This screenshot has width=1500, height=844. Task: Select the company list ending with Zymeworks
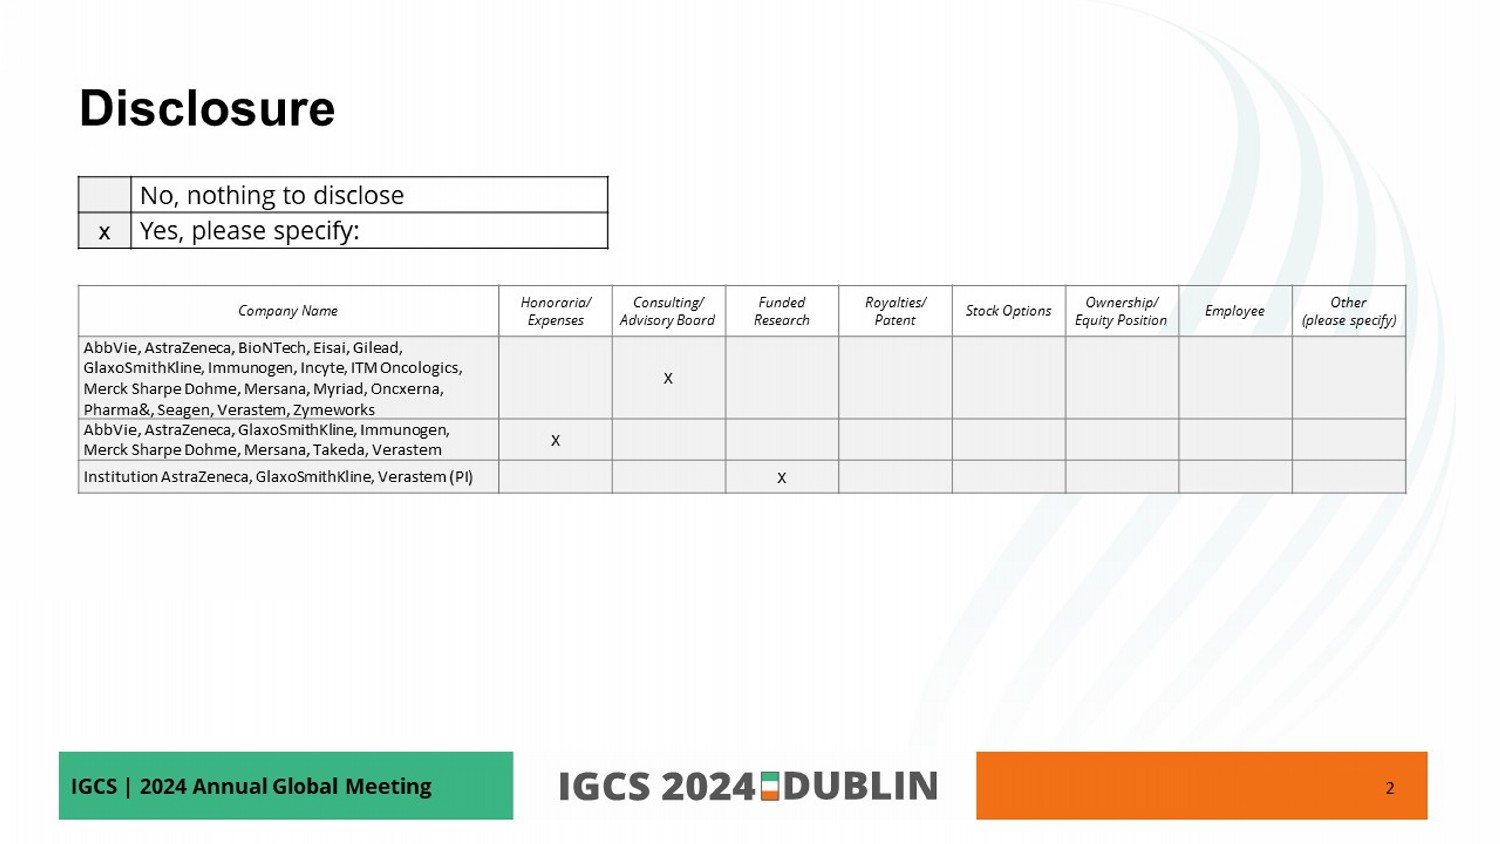[x=273, y=378]
